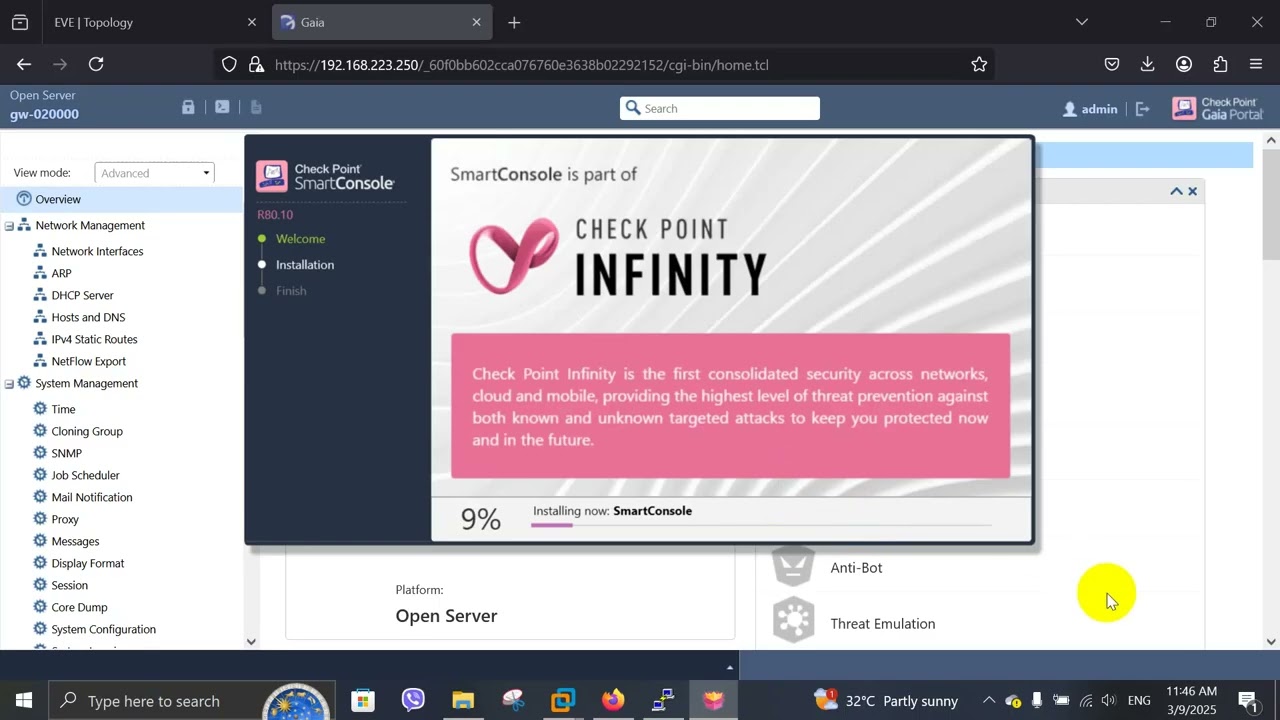Screen dimensions: 1280x720
Task: Open SNMP settings page
Action: [66, 453]
